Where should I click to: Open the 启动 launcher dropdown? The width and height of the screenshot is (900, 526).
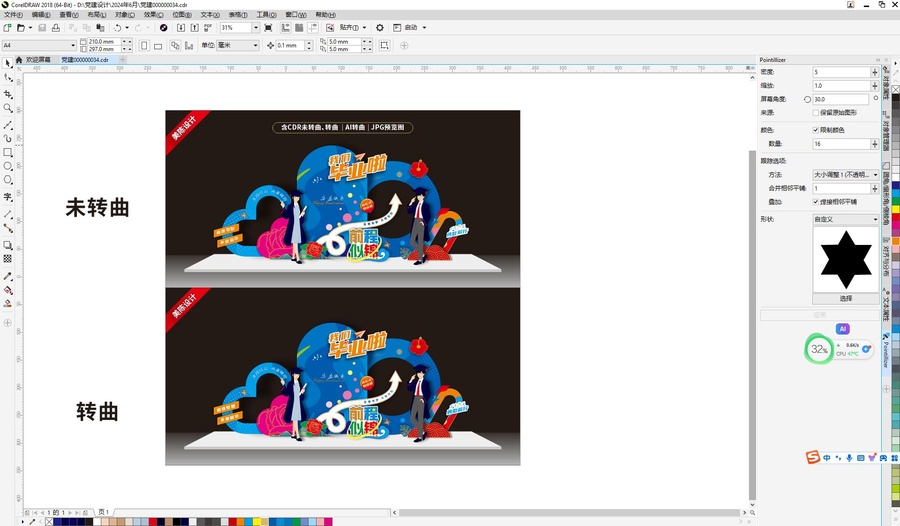point(424,28)
